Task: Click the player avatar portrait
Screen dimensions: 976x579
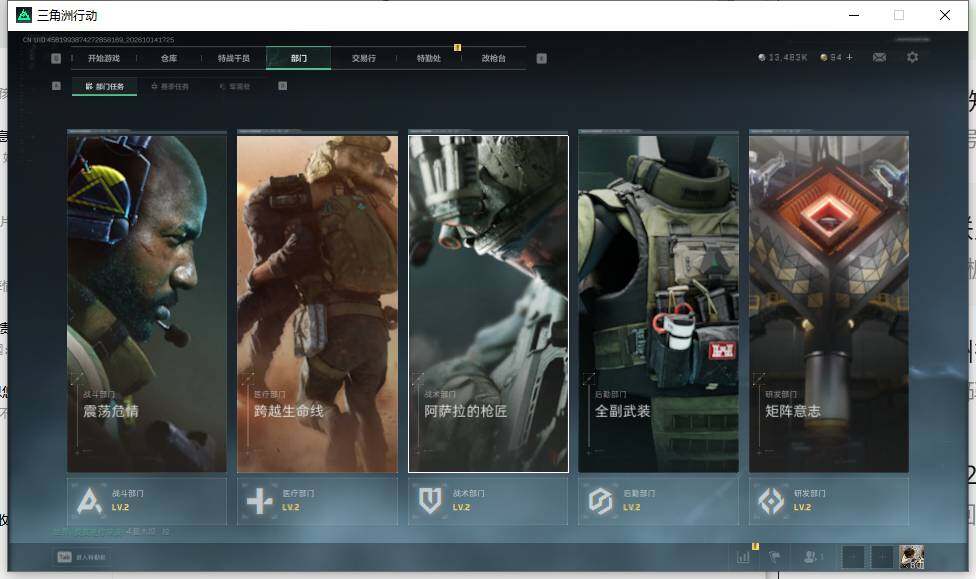Action: point(911,557)
